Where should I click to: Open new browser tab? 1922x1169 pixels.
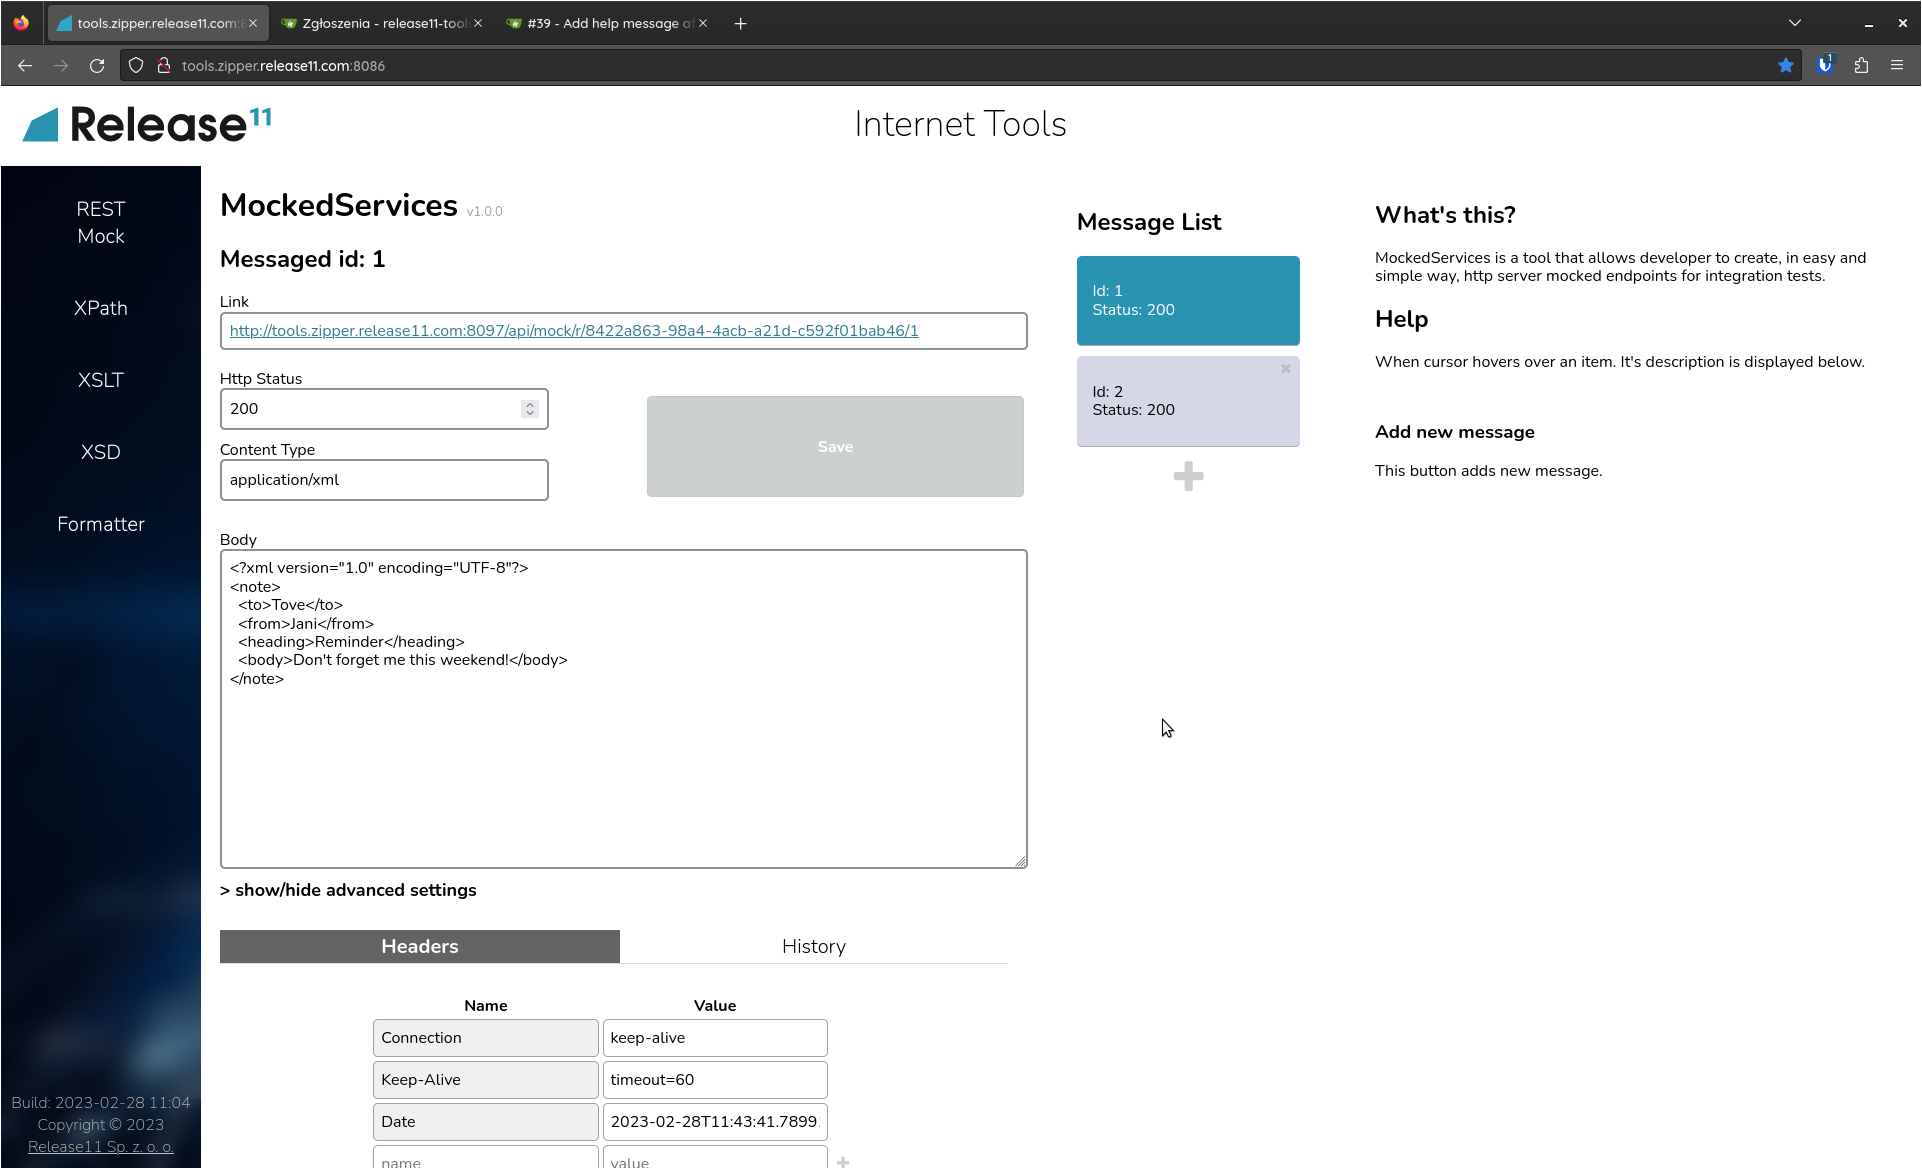740,23
